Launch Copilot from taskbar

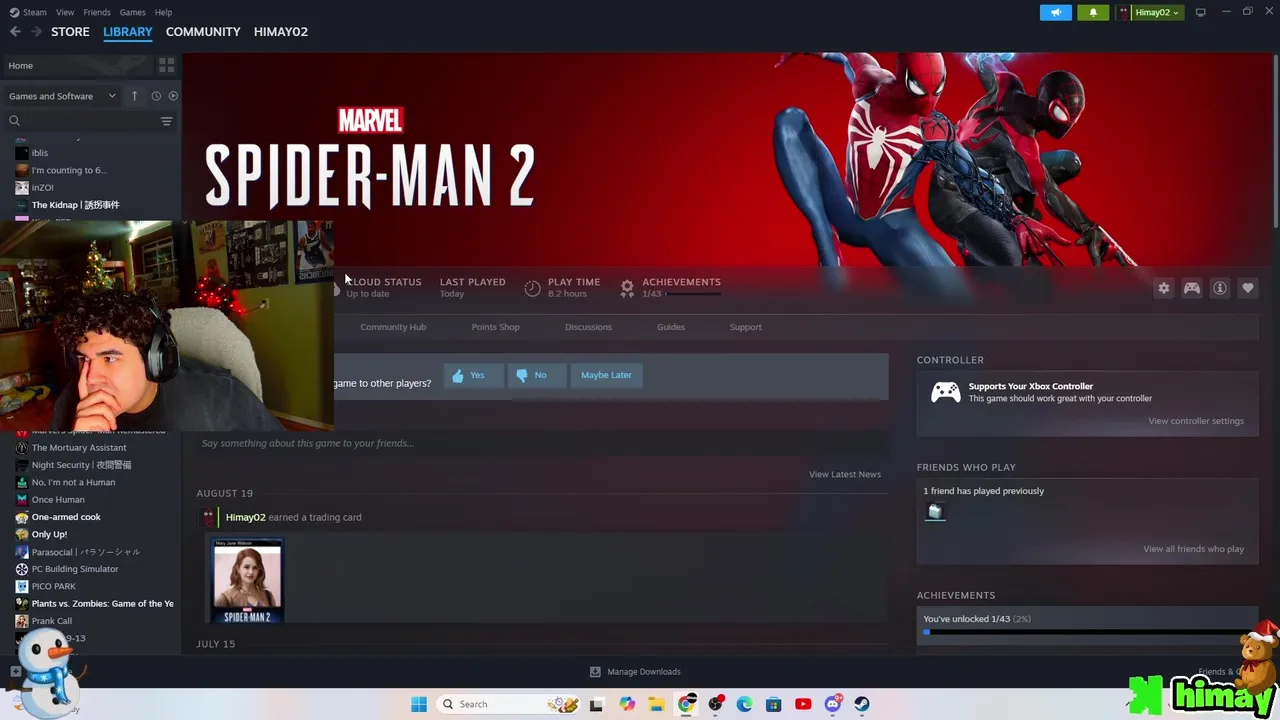pyautogui.click(x=627, y=704)
